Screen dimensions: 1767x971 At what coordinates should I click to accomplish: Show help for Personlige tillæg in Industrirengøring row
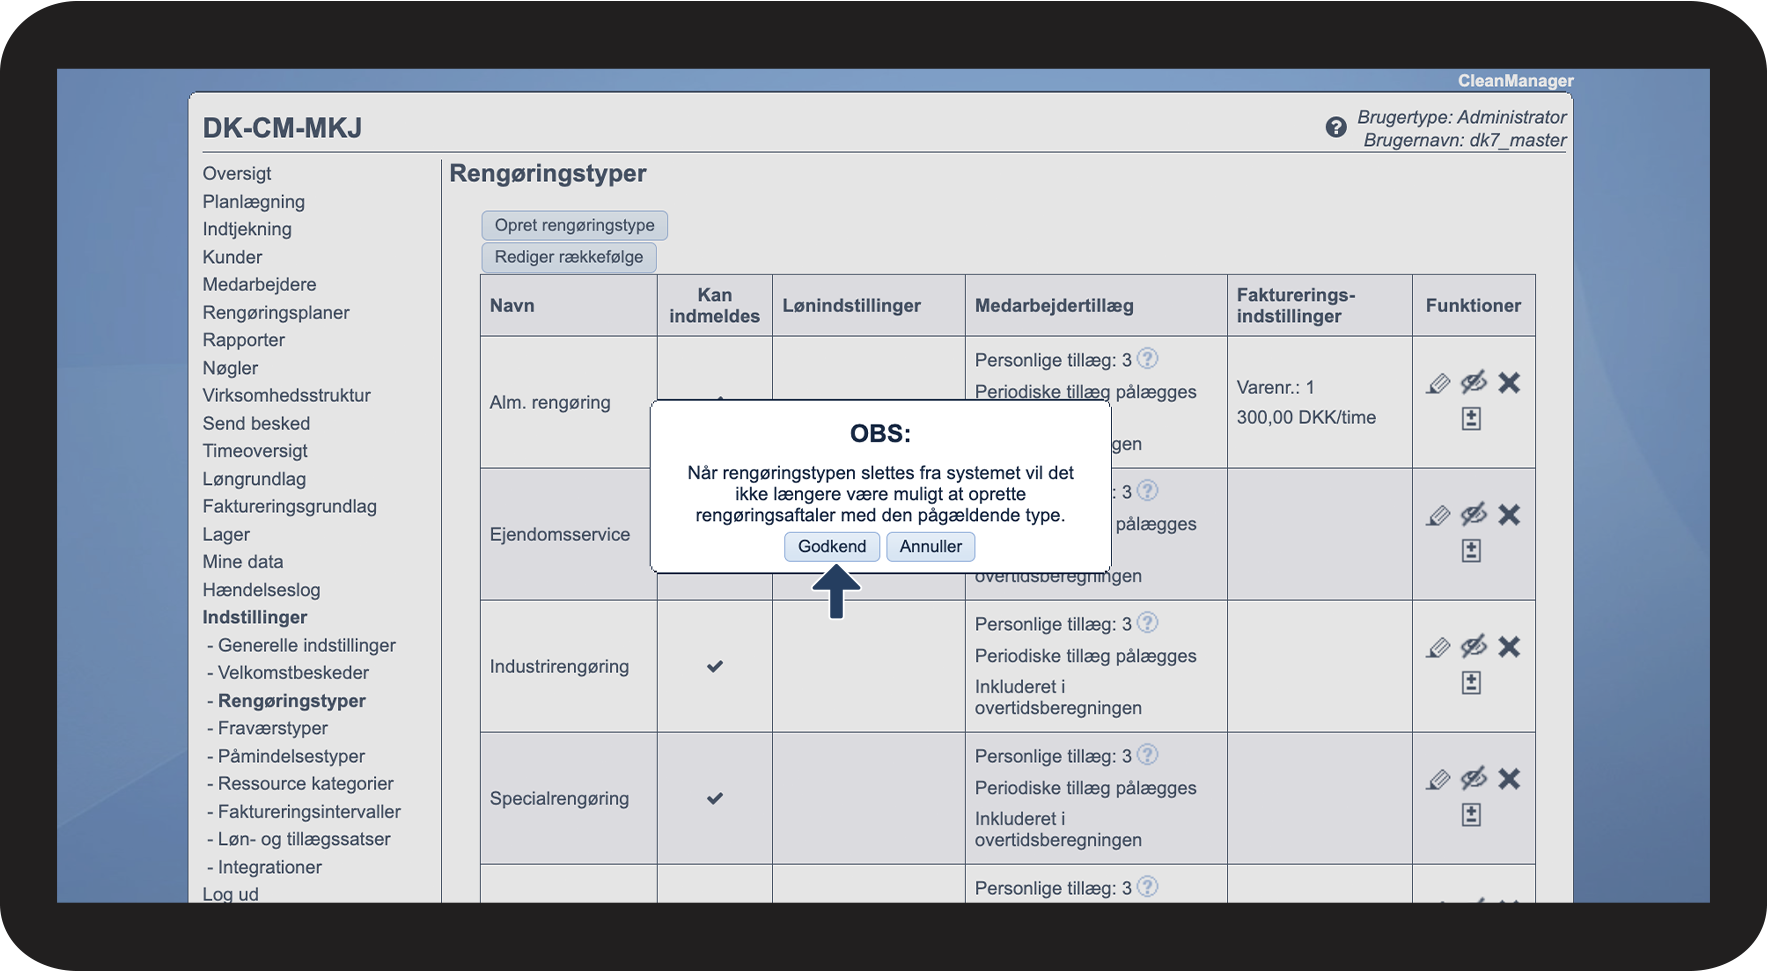tap(1148, 623)
